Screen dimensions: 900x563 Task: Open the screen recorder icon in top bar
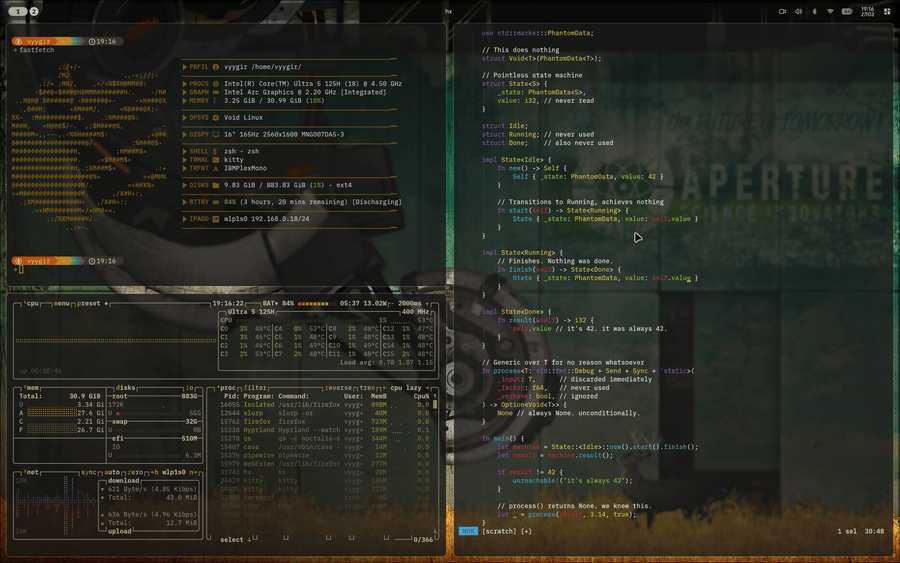782,11
